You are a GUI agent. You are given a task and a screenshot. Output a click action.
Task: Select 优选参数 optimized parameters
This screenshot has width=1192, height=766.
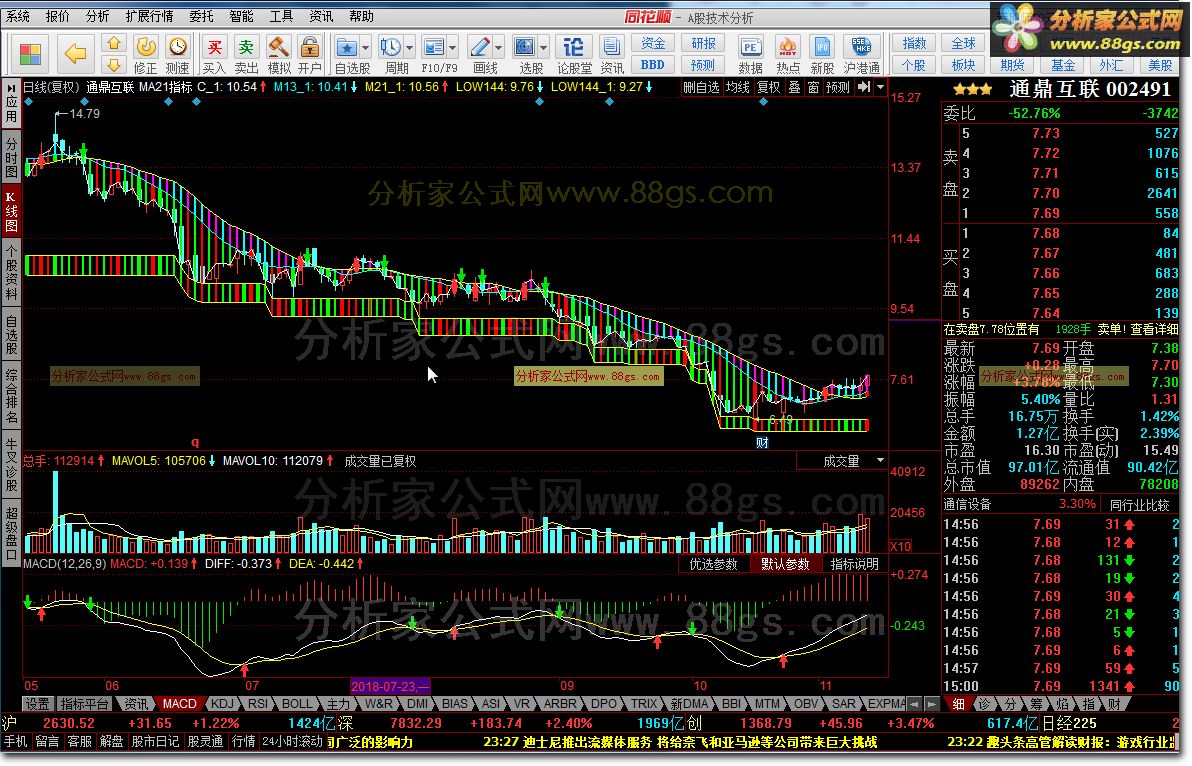[x=714, y=564]
